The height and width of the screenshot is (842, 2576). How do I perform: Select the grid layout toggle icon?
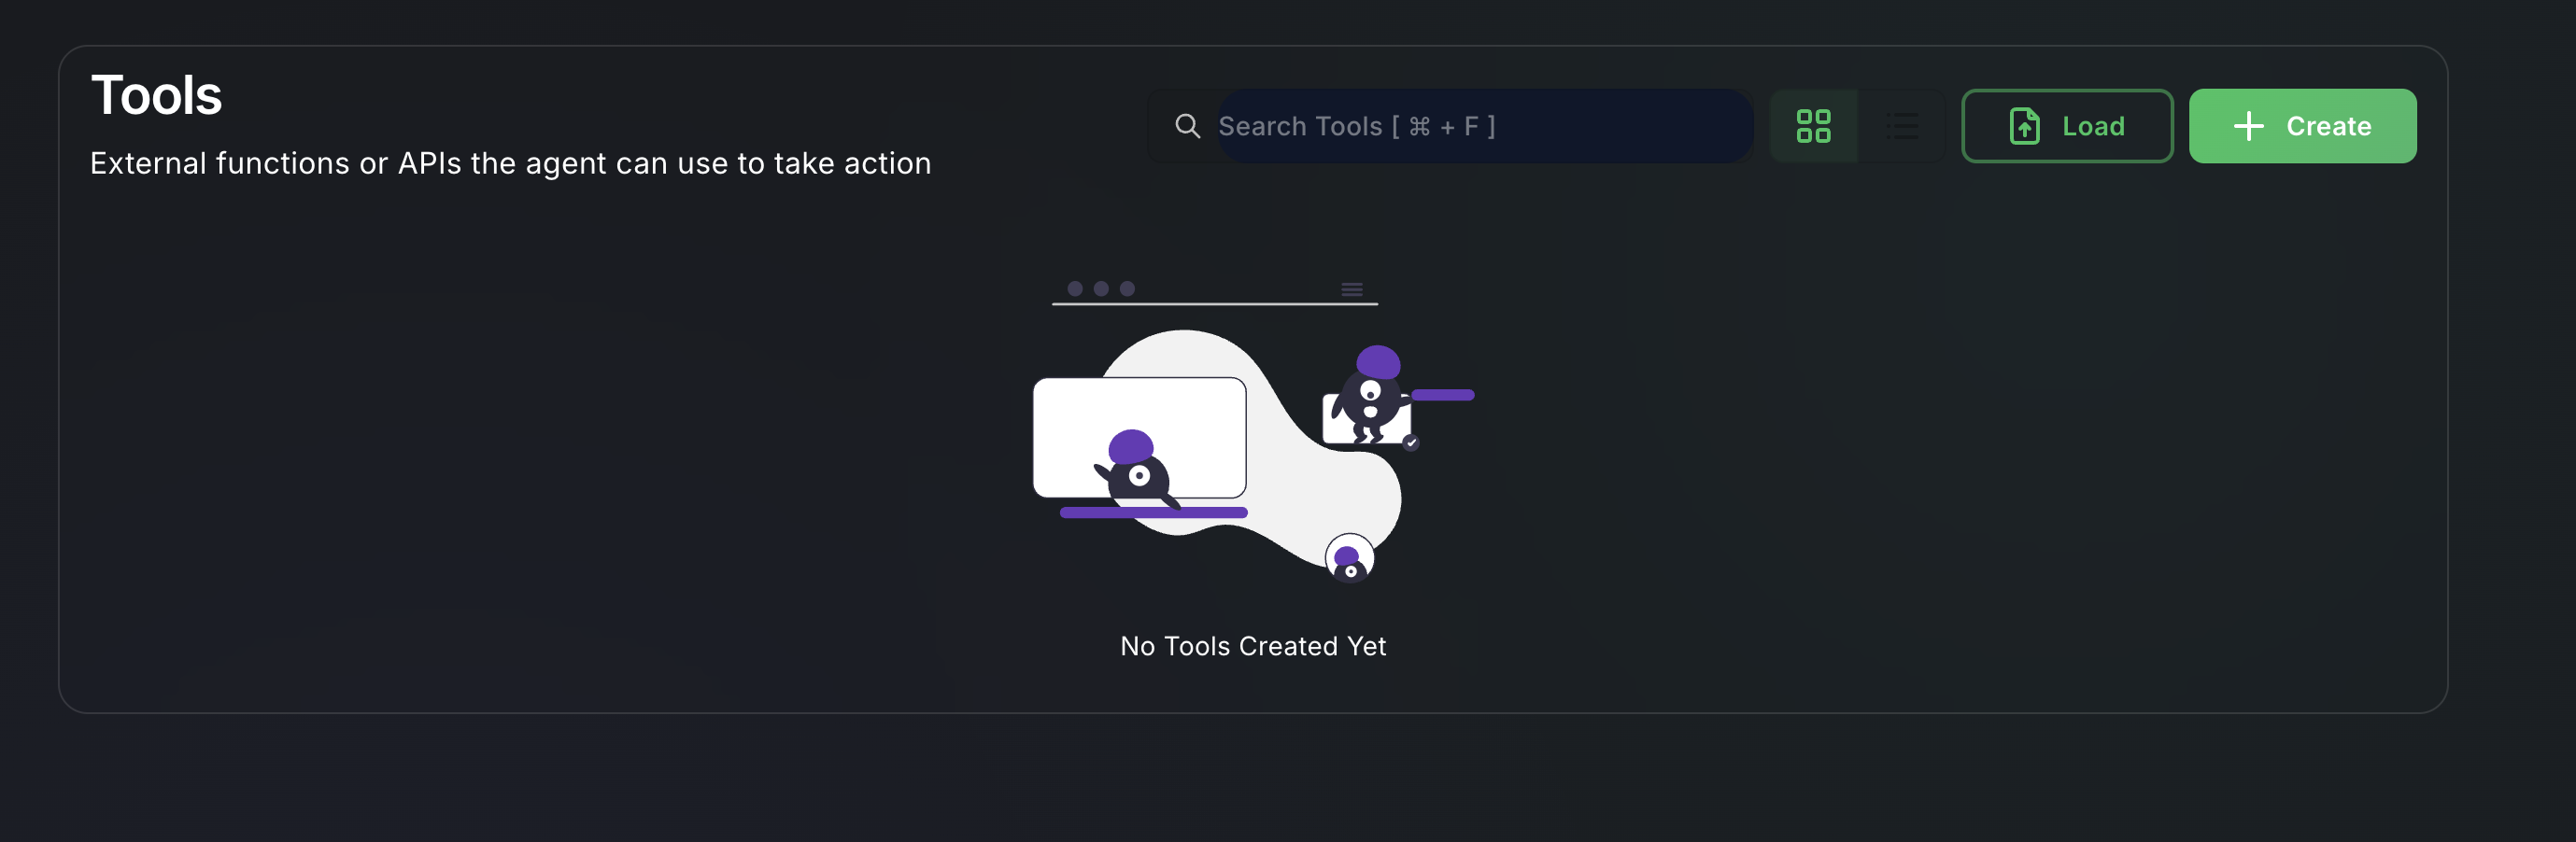1814,126
